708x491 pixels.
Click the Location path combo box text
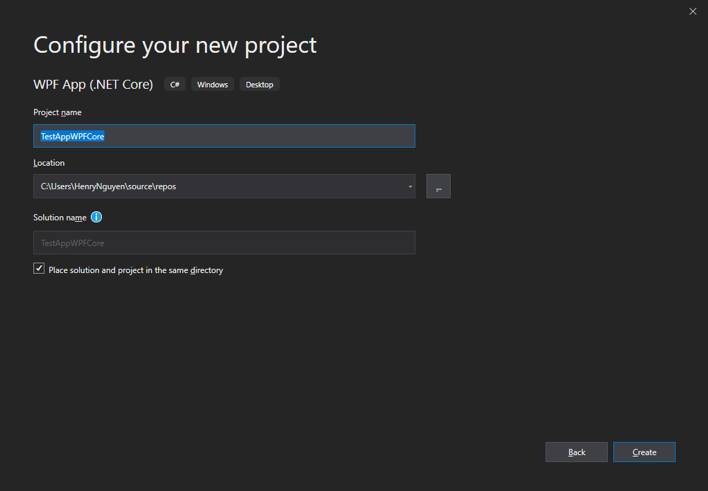[x=108, y=187]
